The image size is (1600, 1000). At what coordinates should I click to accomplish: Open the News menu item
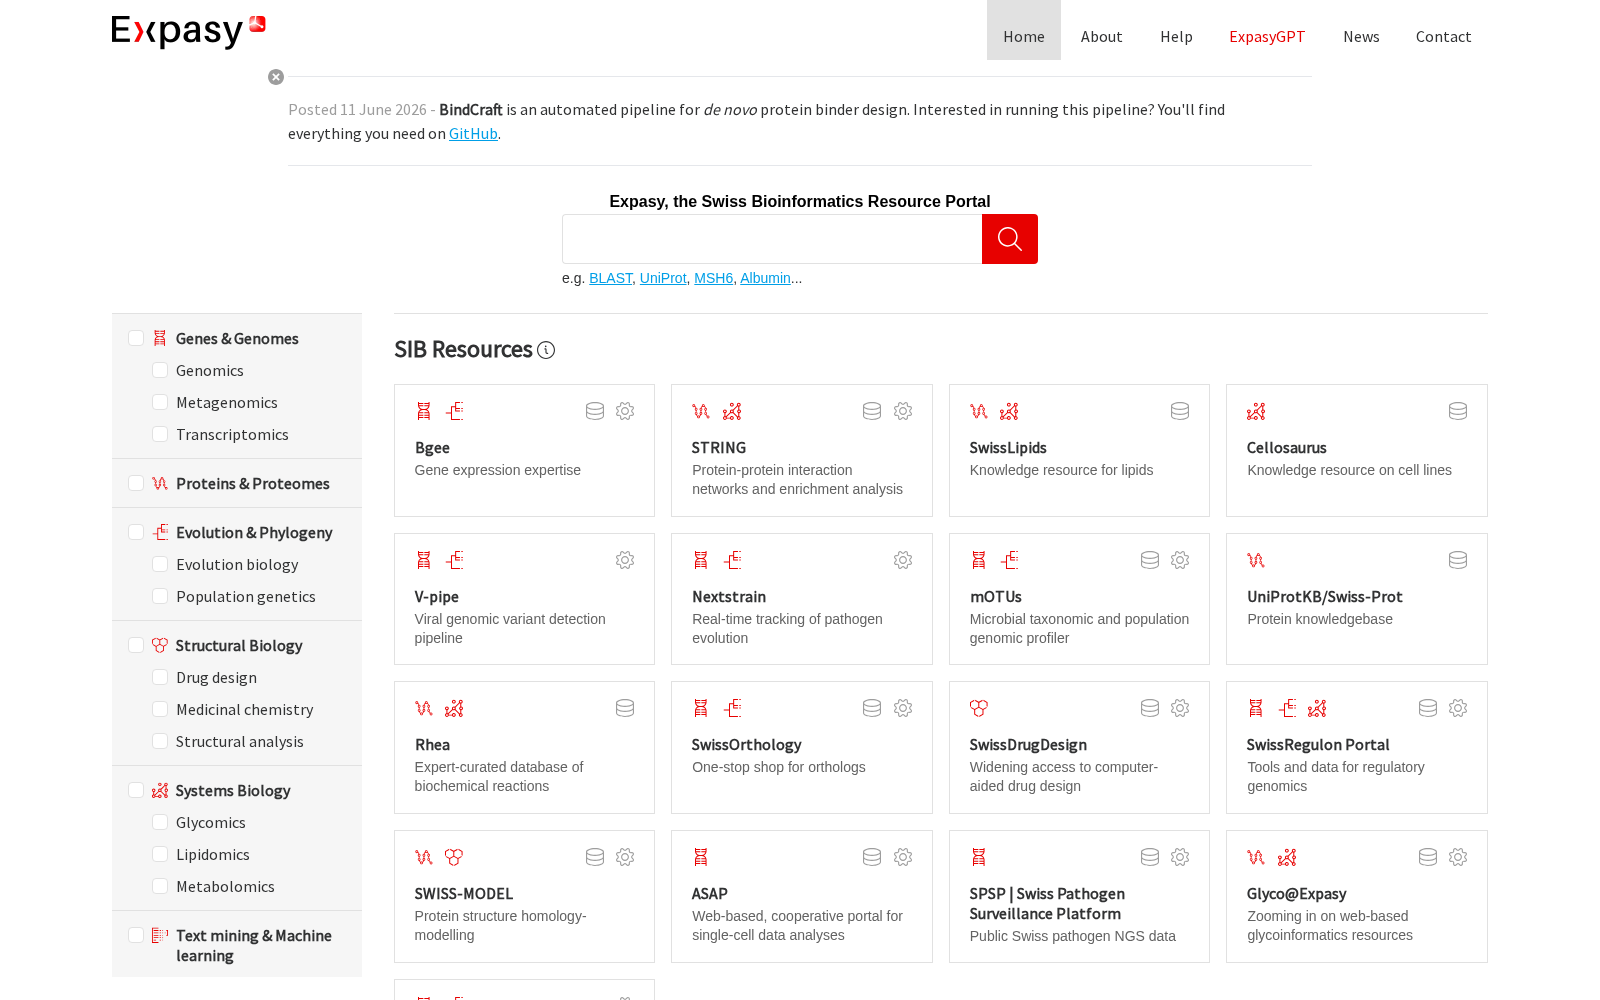click(x=1361, y=36)
